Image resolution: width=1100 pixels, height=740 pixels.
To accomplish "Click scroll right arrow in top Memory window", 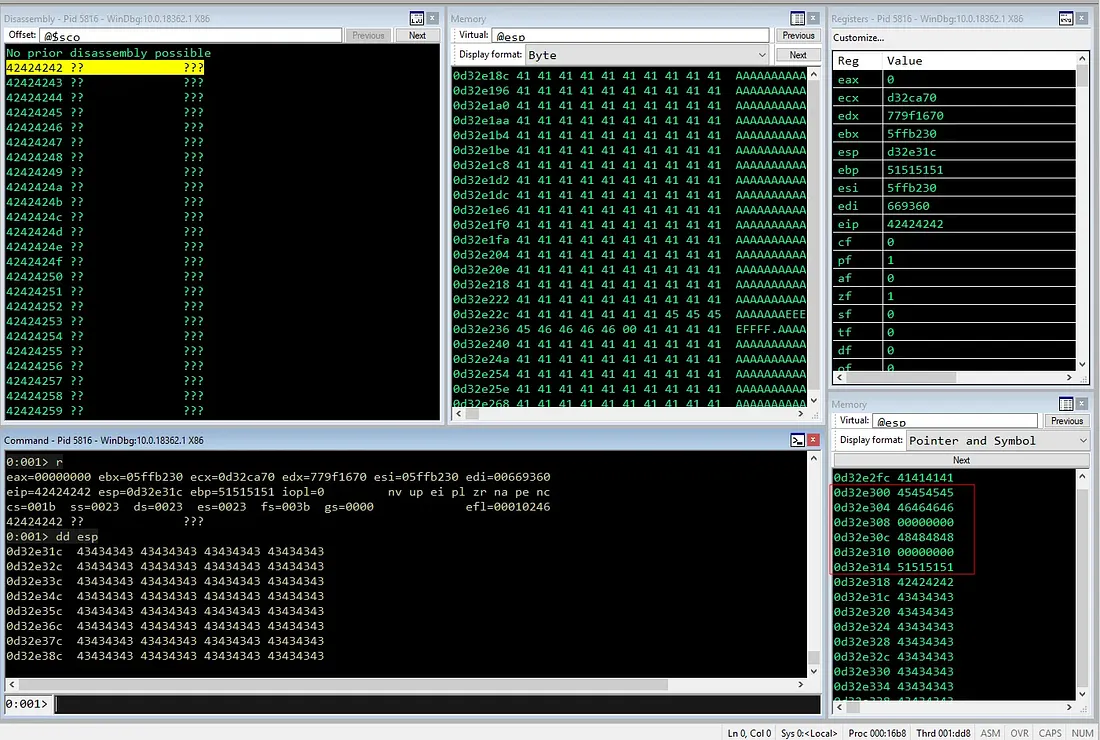I will coord(800,414).
